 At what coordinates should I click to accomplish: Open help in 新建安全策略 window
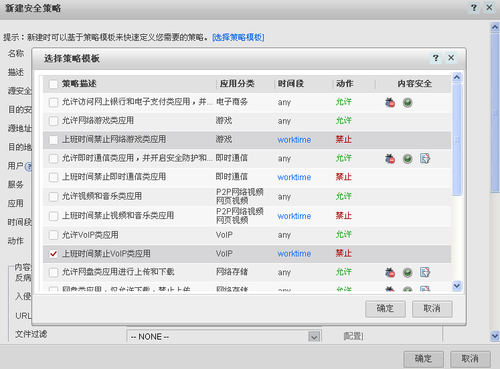(474, 8)
